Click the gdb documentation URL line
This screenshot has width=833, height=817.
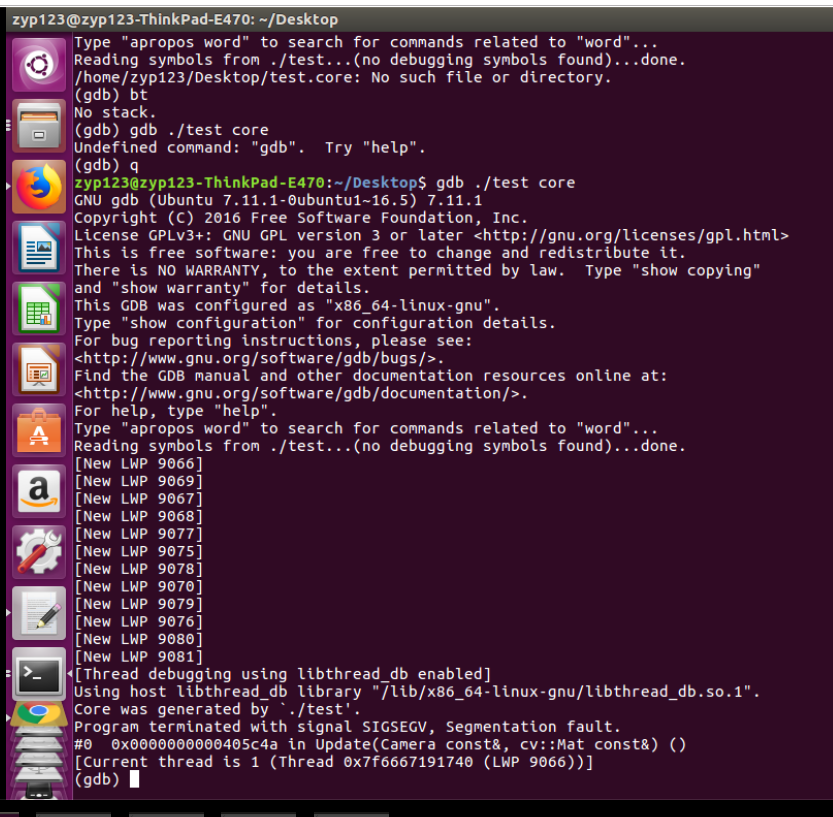(x=301, y=394)
